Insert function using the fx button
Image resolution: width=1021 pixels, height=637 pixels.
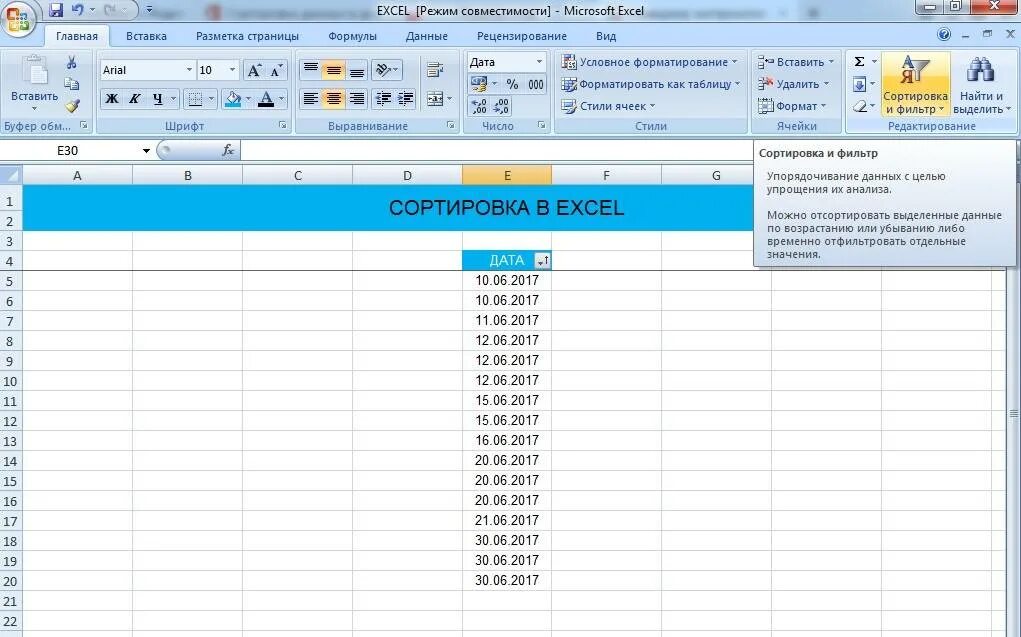click(228, 150)
